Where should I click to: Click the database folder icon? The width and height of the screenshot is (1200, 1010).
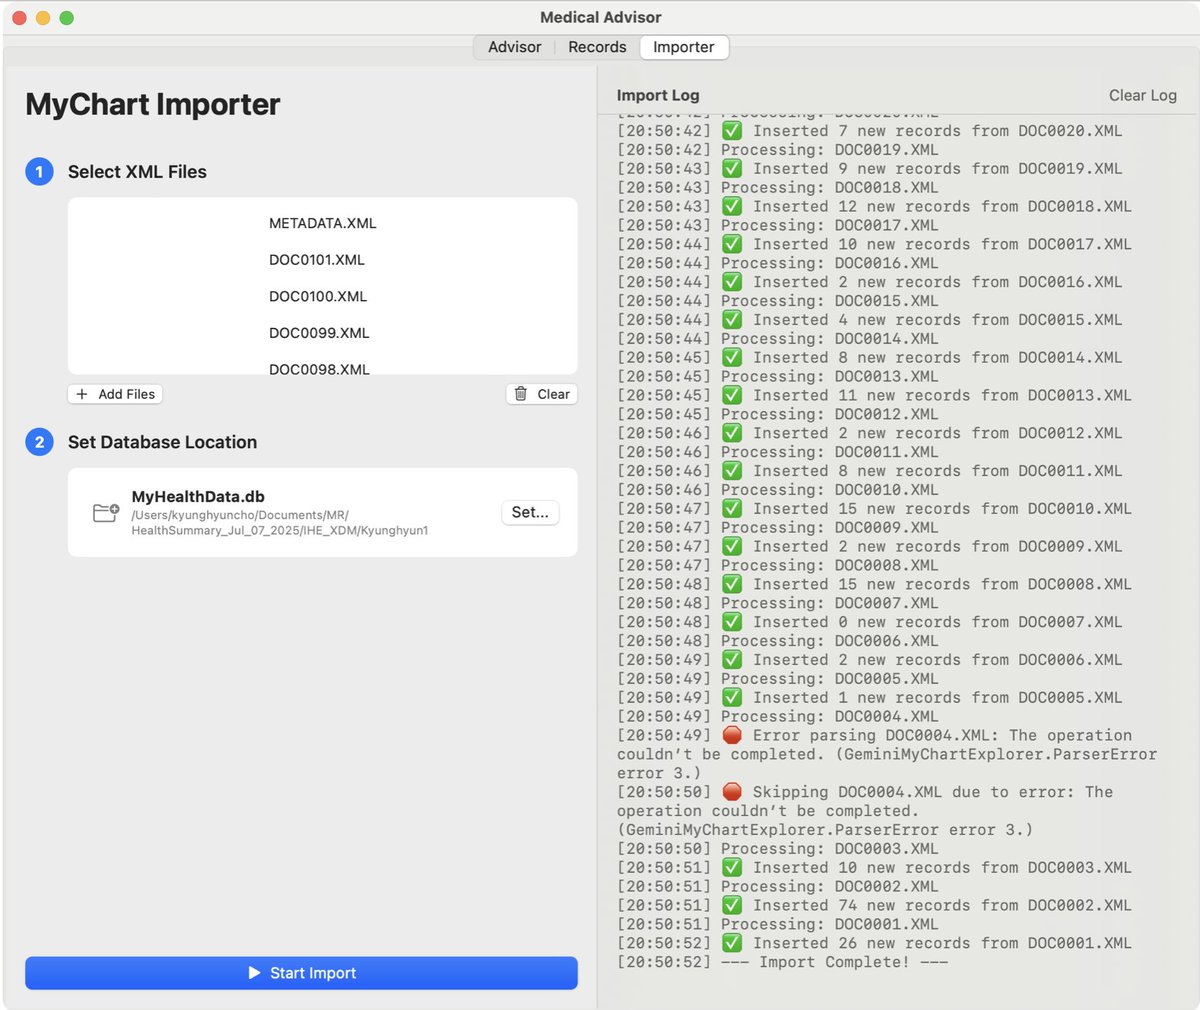[x=106, y=513]
